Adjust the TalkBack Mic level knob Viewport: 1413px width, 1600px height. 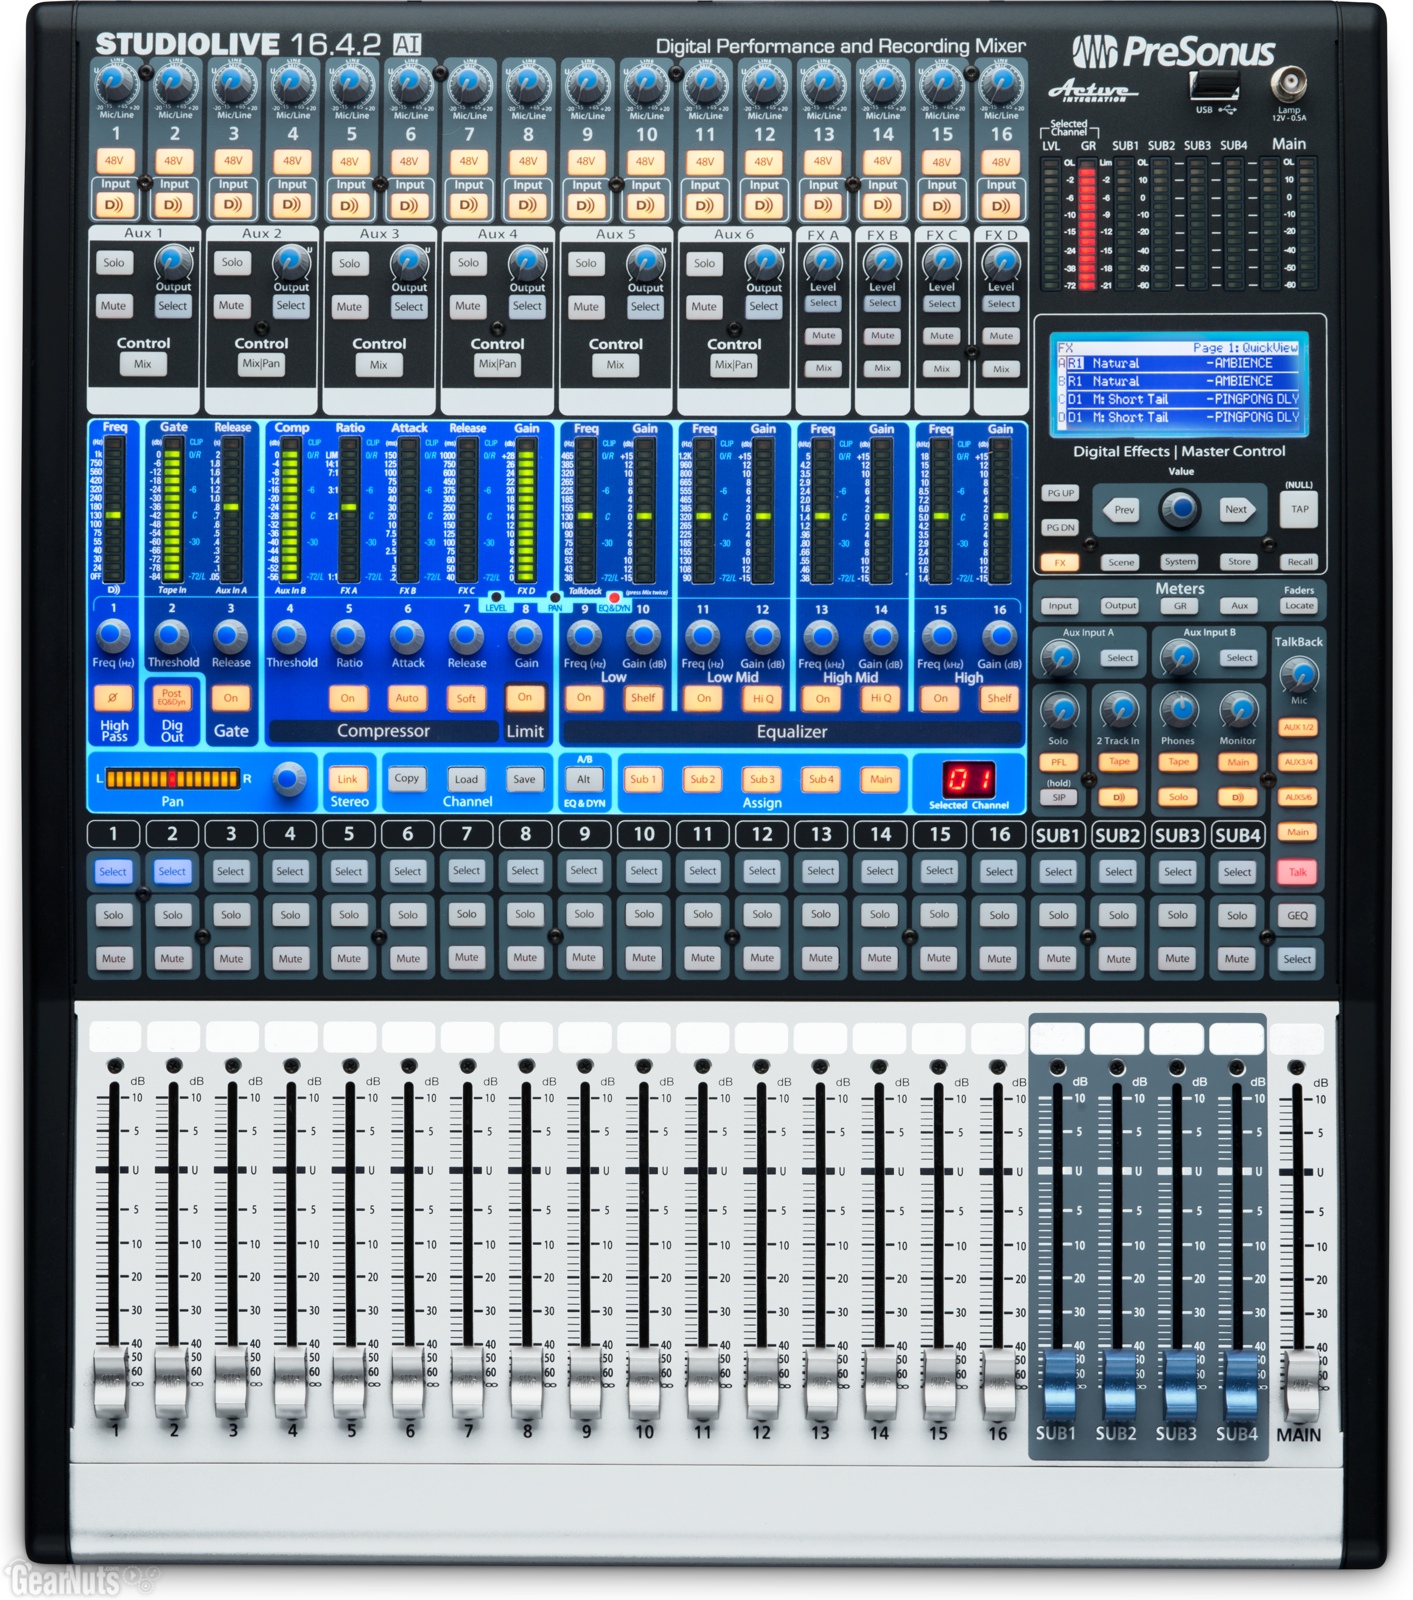click(x=1299, y=676)
